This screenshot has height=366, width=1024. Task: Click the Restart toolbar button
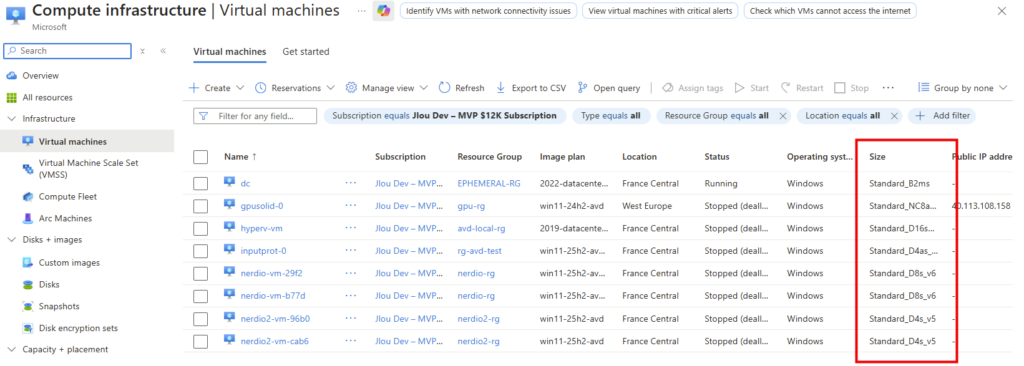802,88
